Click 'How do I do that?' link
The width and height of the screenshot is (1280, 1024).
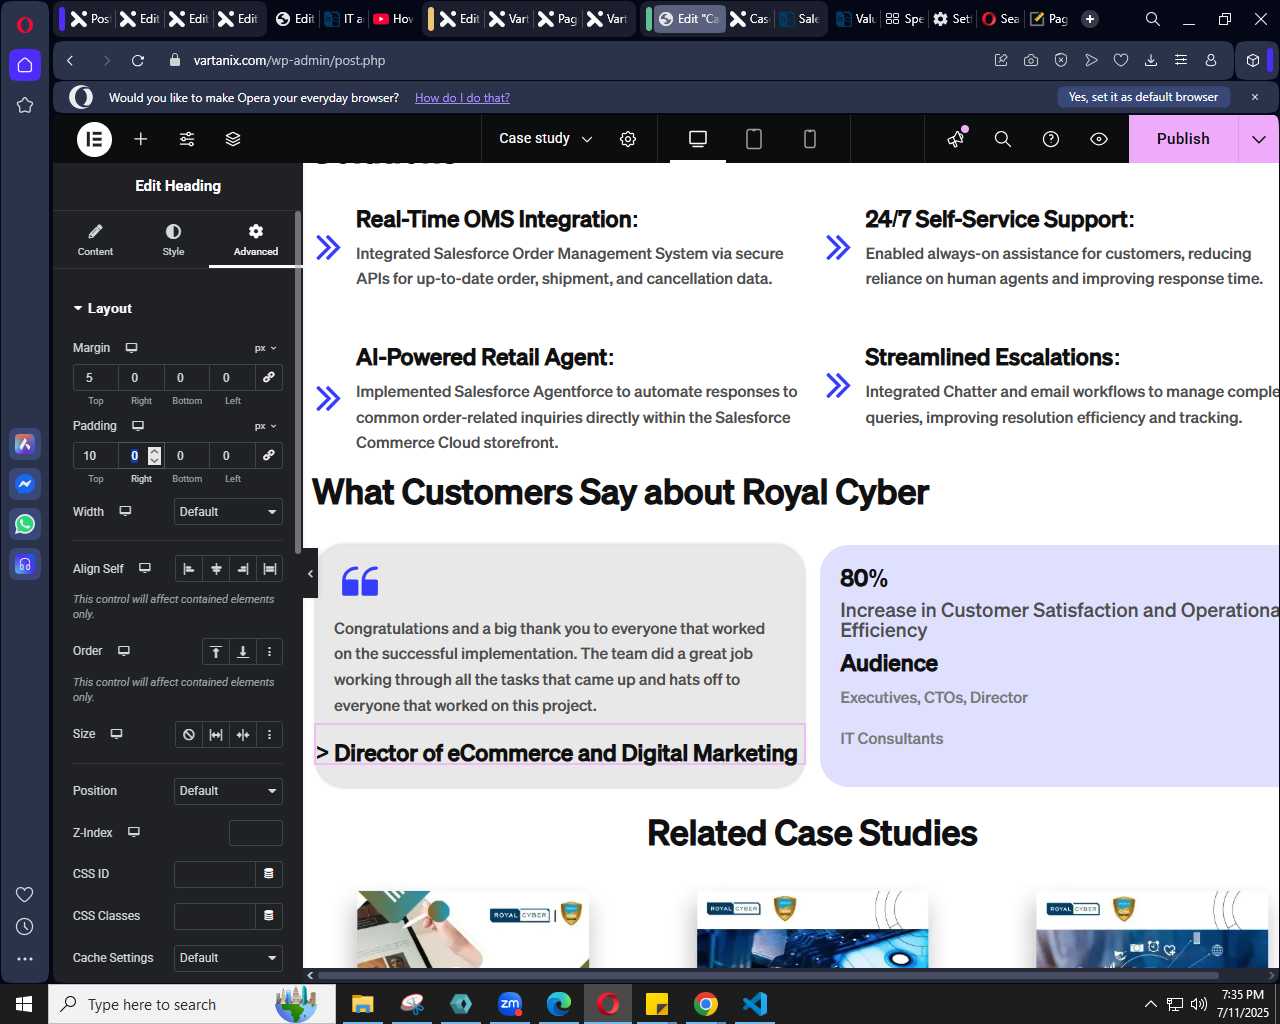[462, 98]
